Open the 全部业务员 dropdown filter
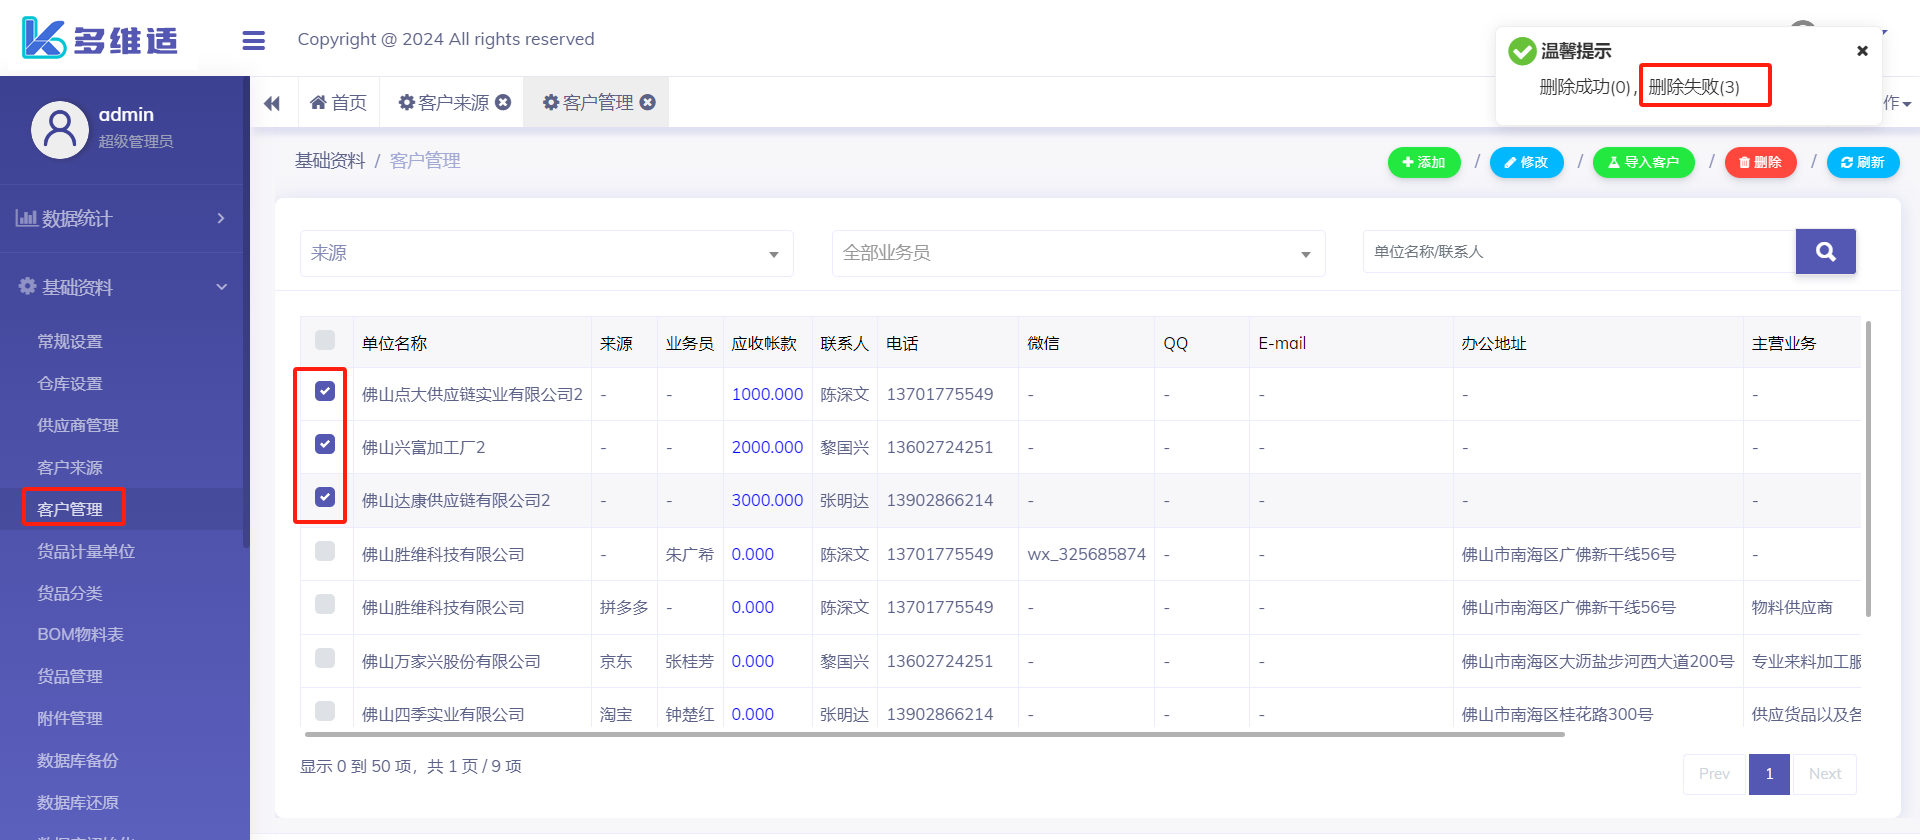 tap(1078, 254)
